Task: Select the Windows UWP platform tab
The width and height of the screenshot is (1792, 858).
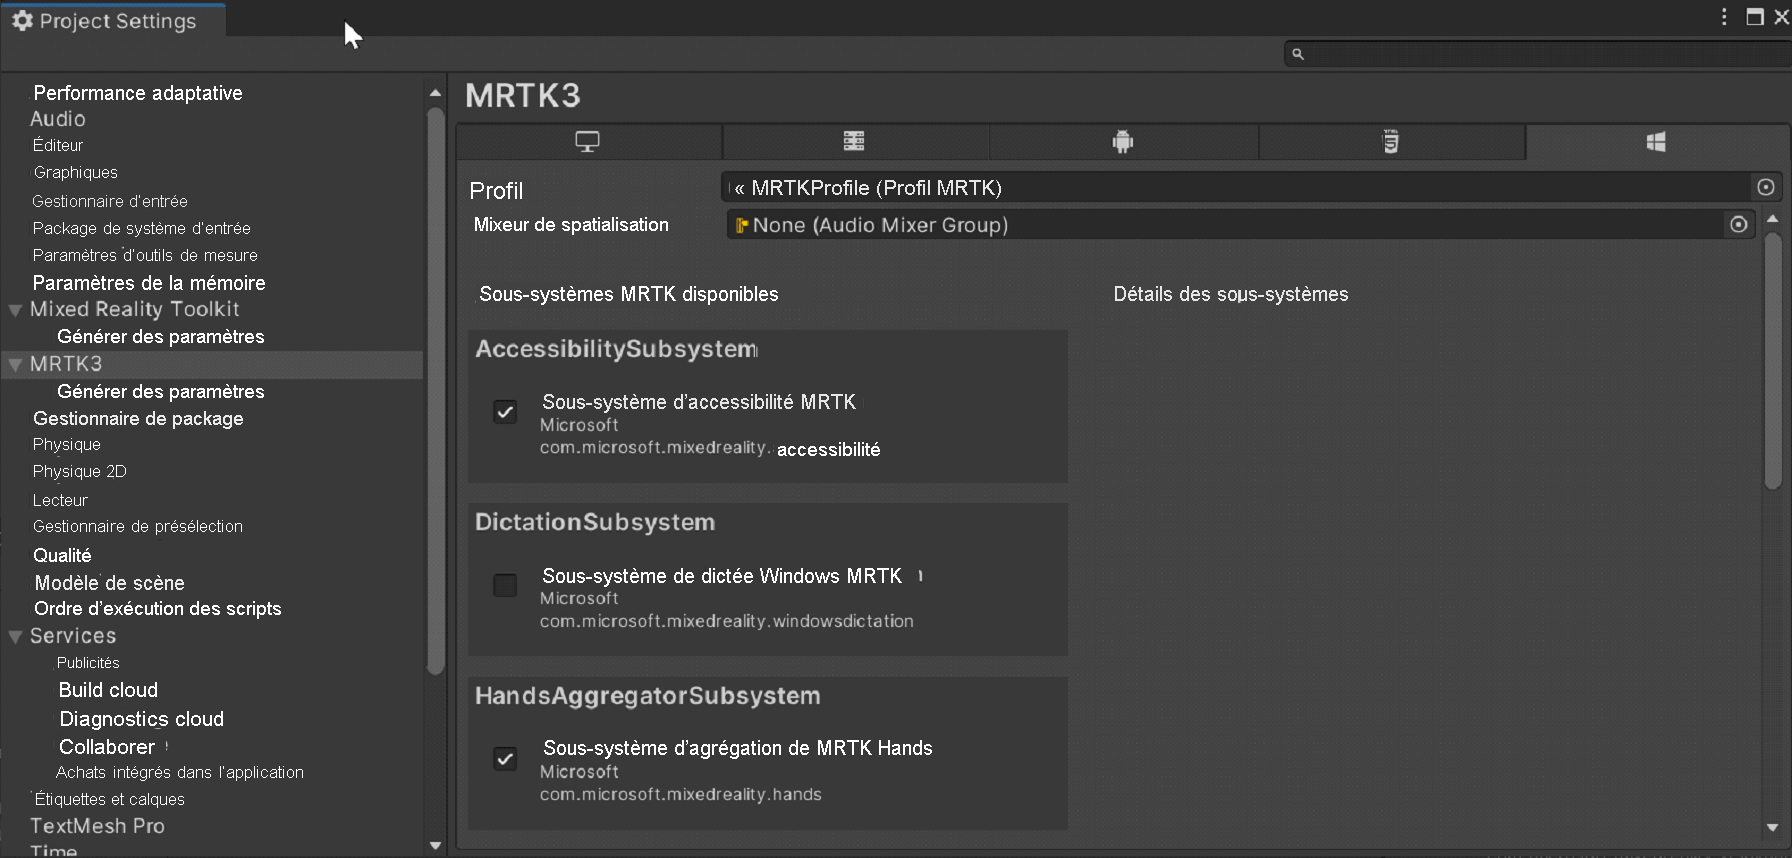Action: (x=1656, y=142)
